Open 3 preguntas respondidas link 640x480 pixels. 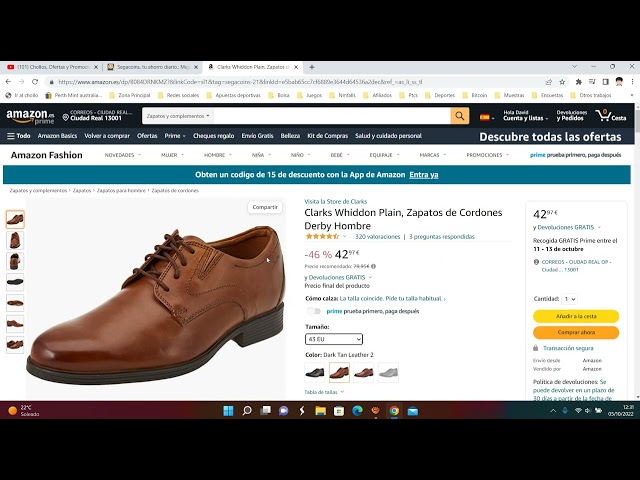[442, 237]
